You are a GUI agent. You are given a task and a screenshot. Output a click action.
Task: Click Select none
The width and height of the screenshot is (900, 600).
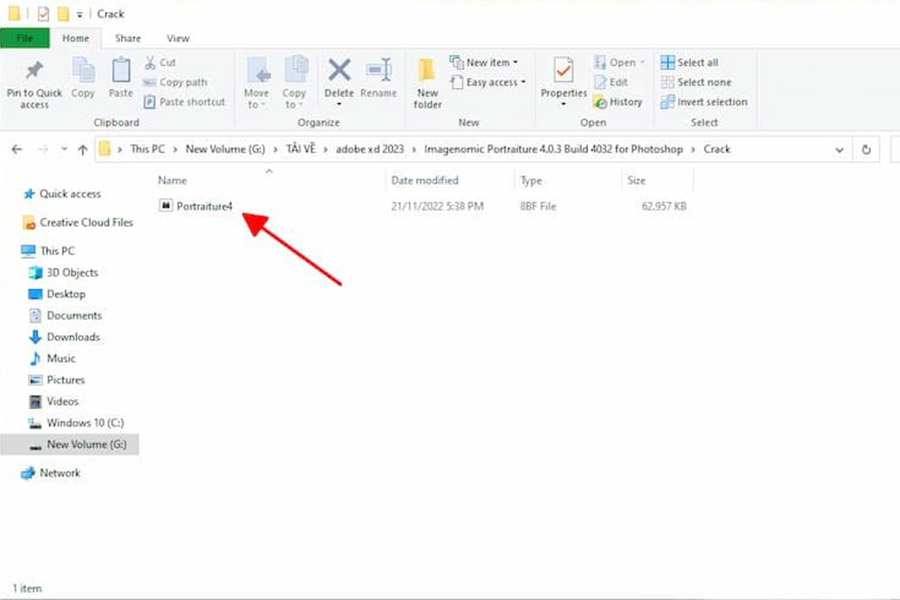(696, 82)
